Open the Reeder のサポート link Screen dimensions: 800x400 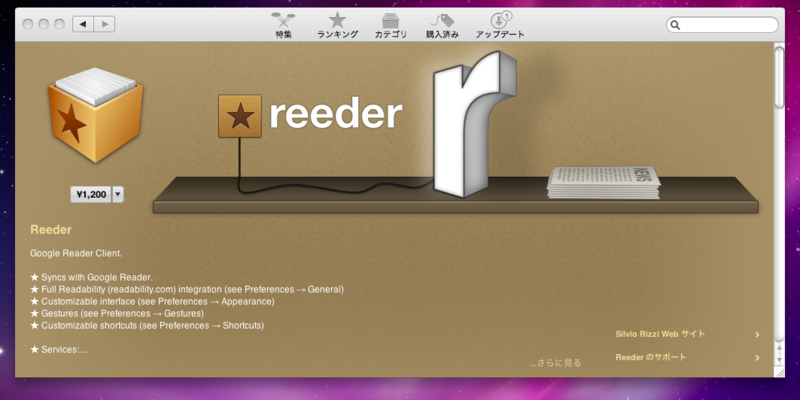pyautogui.click(x=651, y=358)
